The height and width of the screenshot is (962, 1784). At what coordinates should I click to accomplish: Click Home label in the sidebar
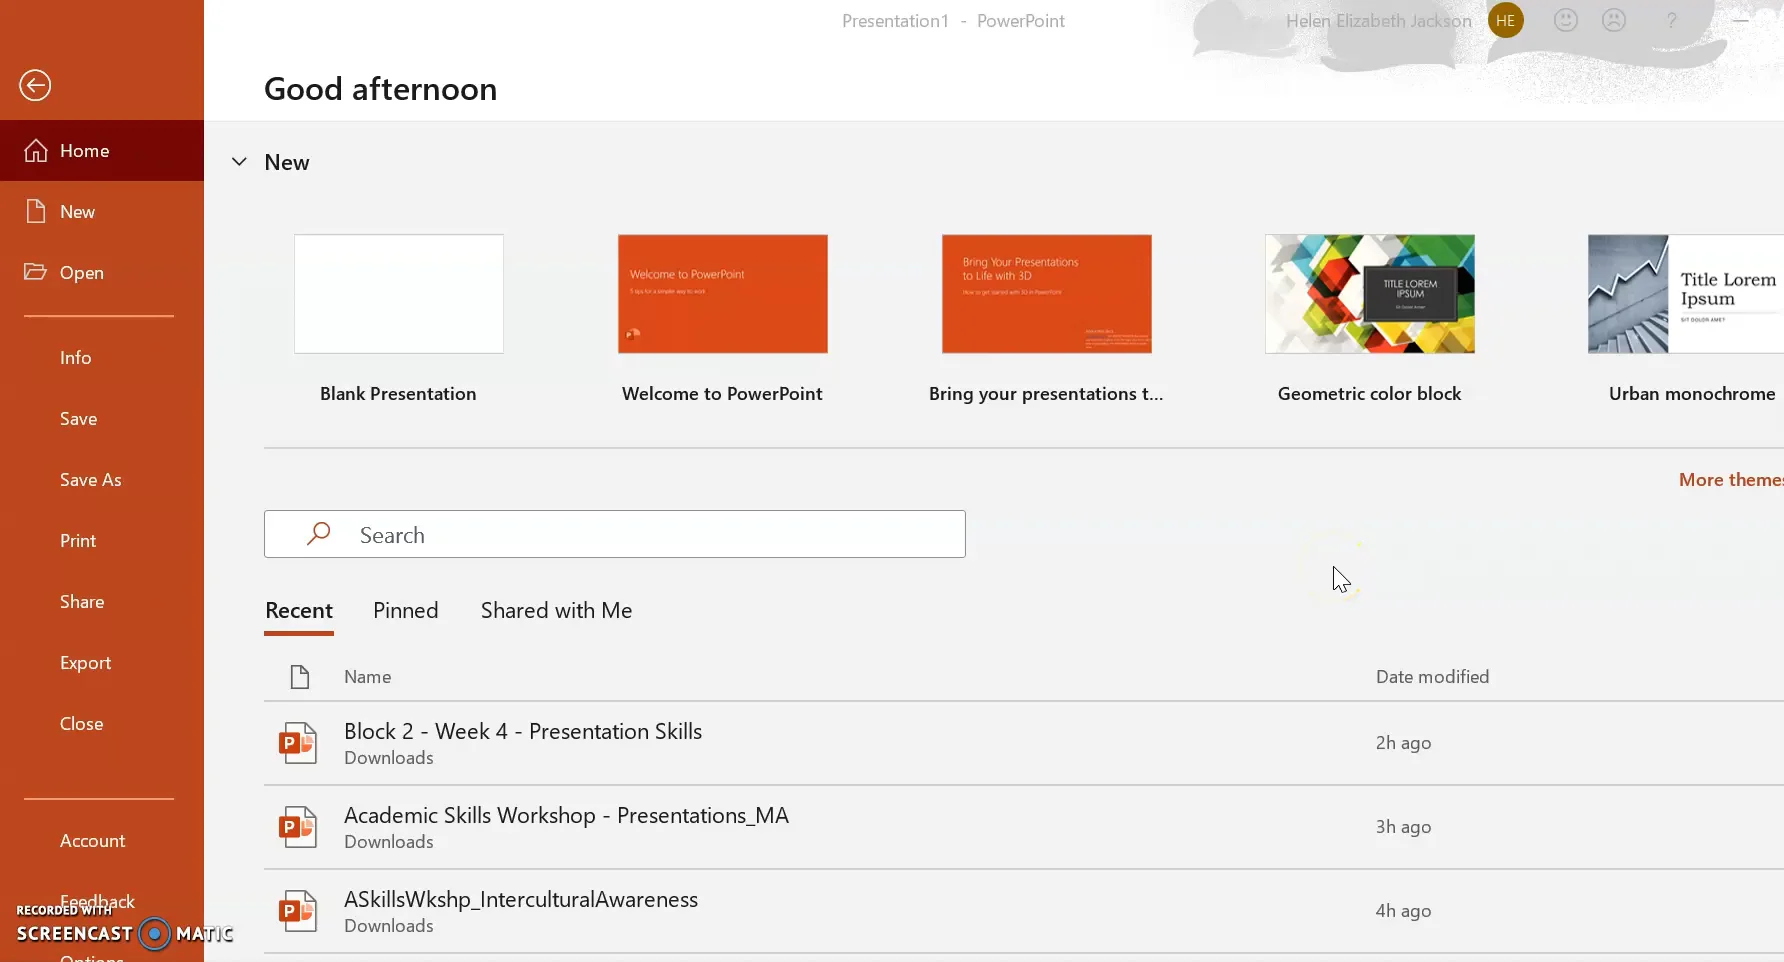pyautogui.click(x=84, y=150)
